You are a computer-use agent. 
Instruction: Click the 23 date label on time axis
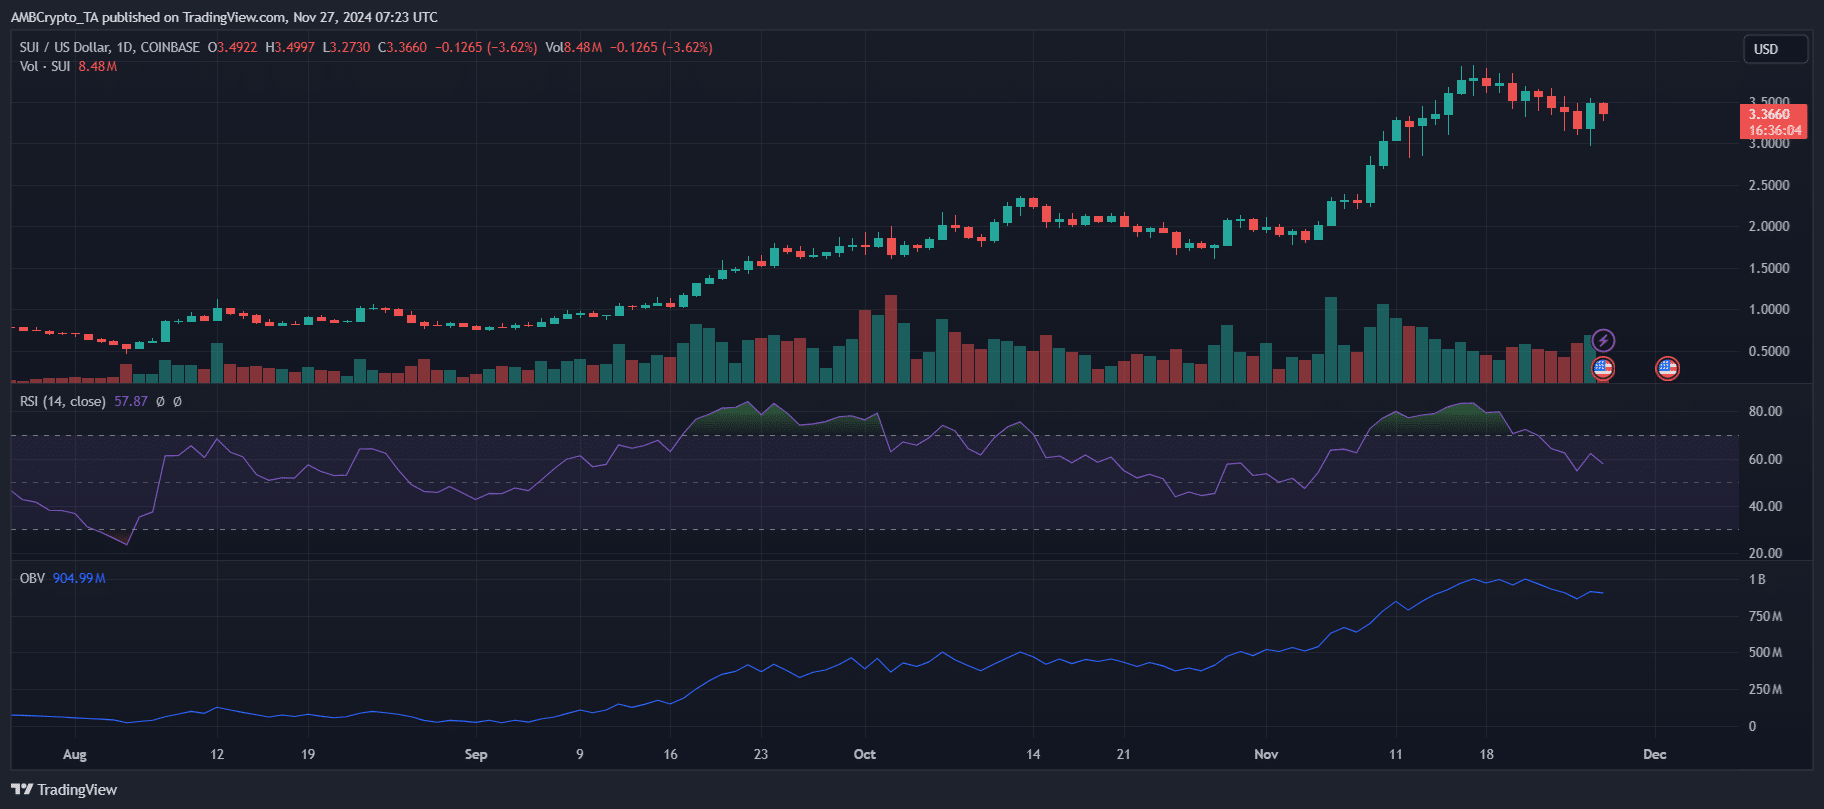click(x=761, y=754)
